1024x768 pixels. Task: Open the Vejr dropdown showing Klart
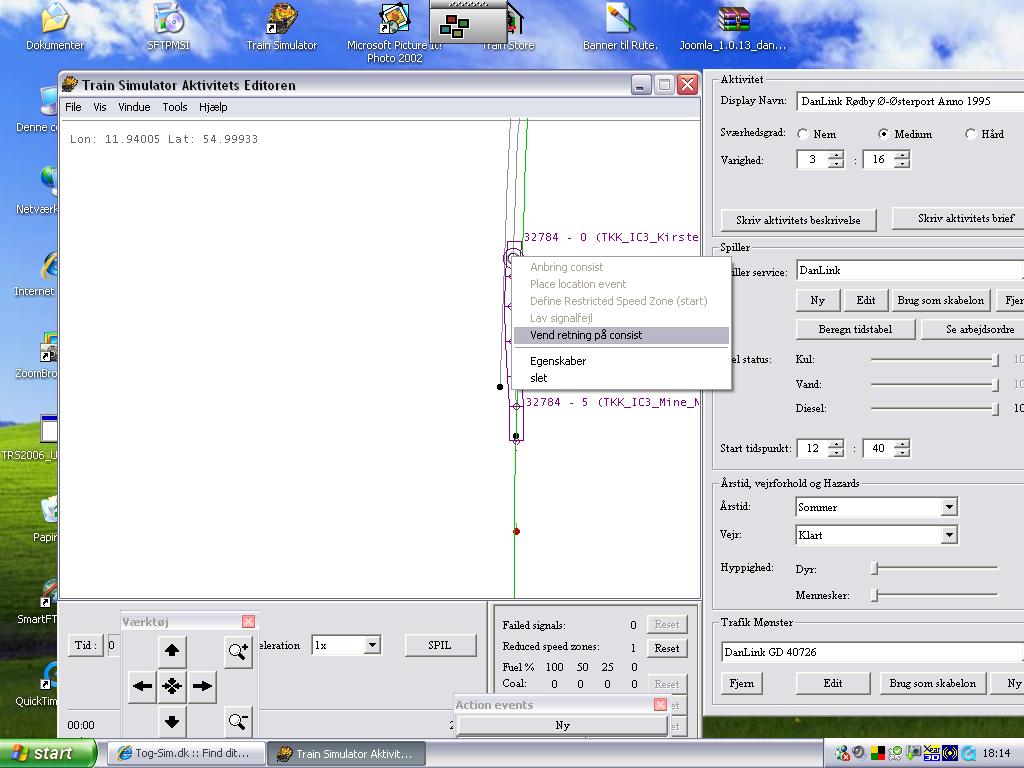click(950, 535)
